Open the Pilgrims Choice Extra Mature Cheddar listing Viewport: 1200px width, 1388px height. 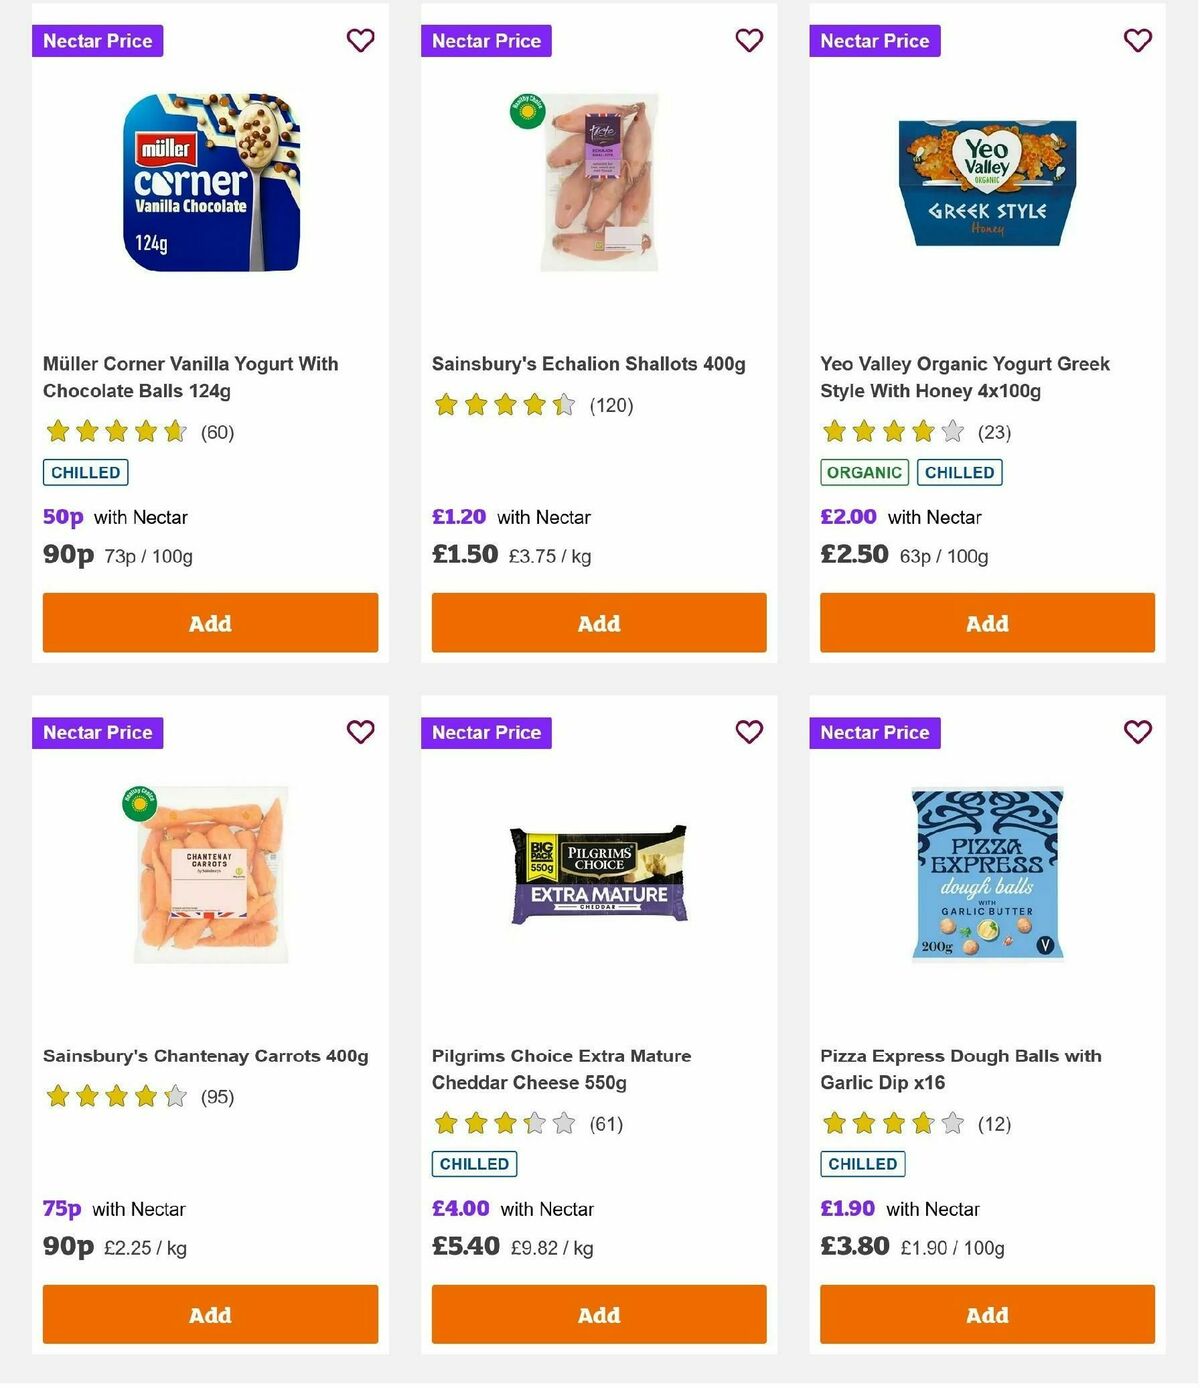click(560, 1069)
